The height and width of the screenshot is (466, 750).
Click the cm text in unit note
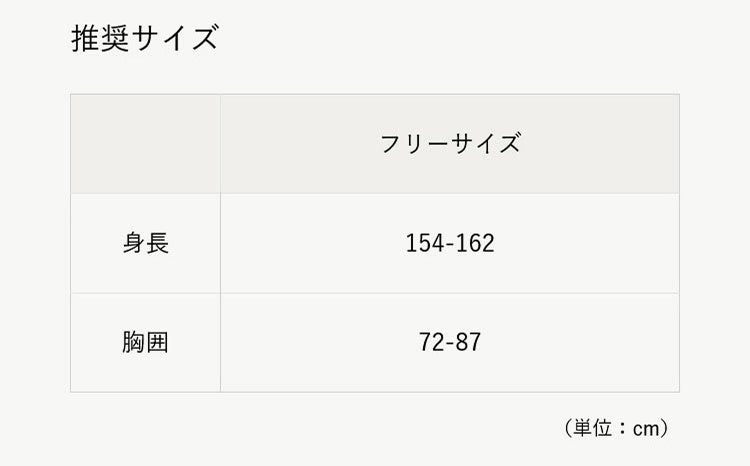[647, 428]
